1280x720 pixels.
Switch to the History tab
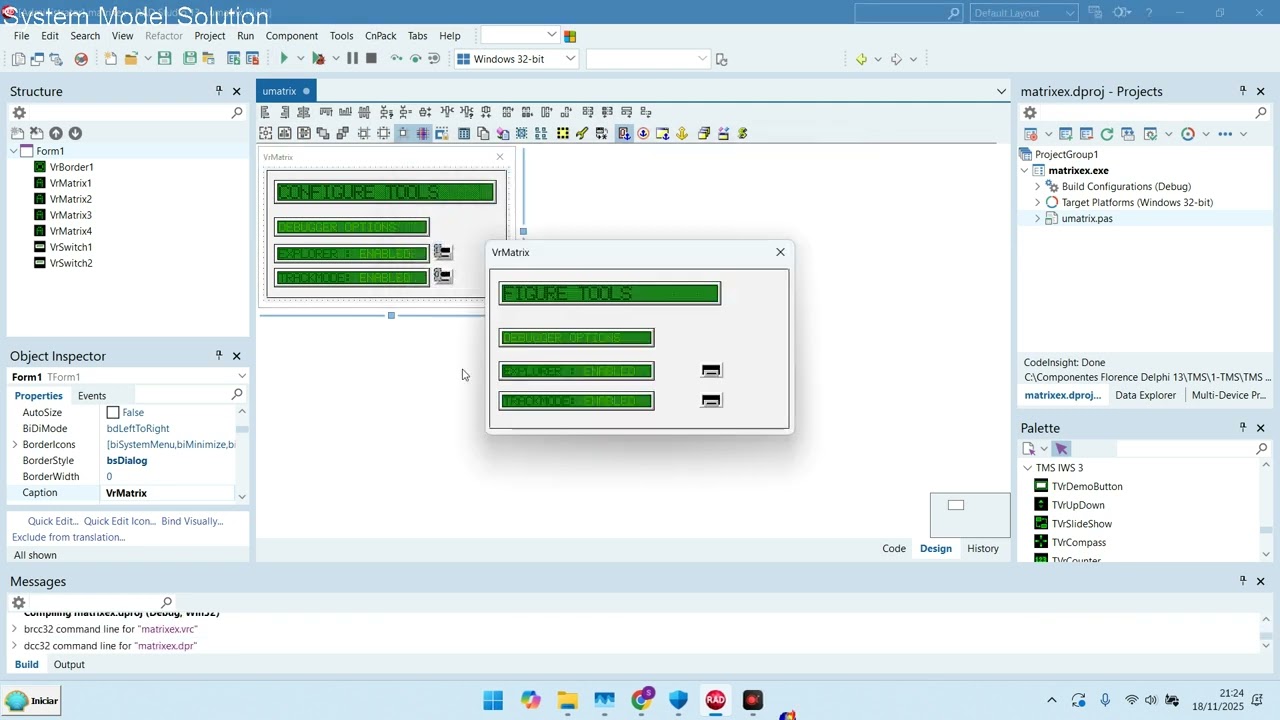[x=983, y=548]
